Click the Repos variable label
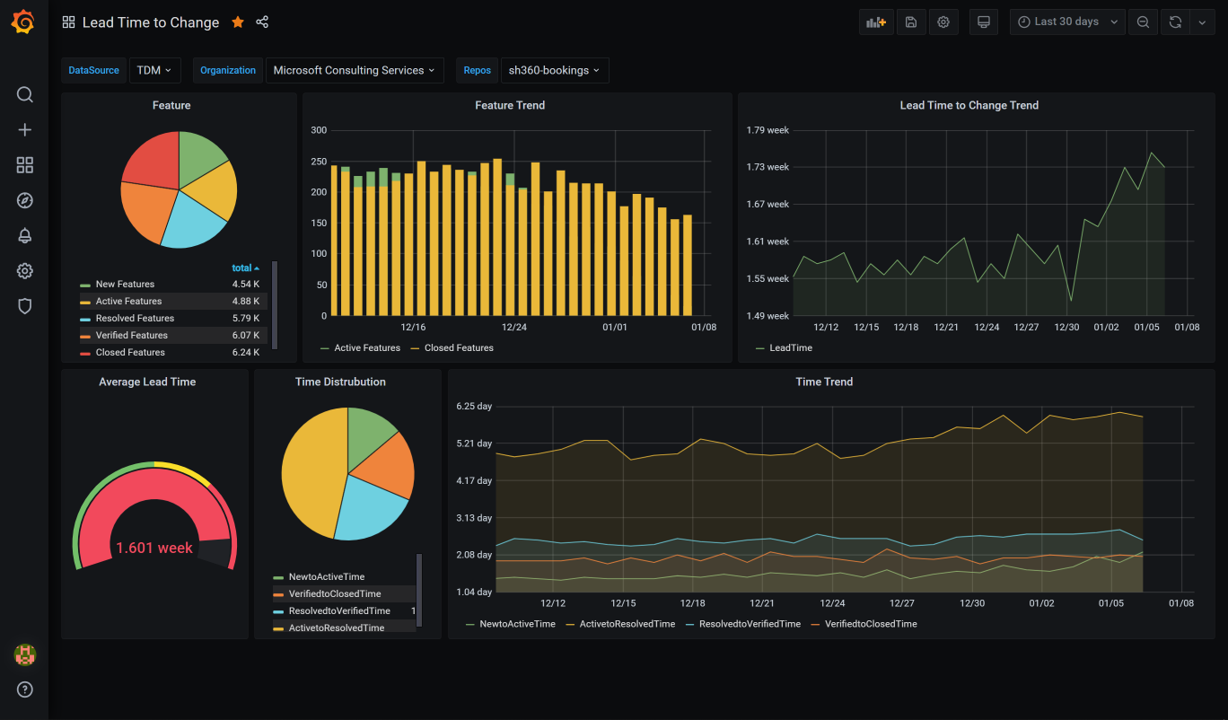The height and width of the screenshot is (720, 1228). [x=477, y=70]
